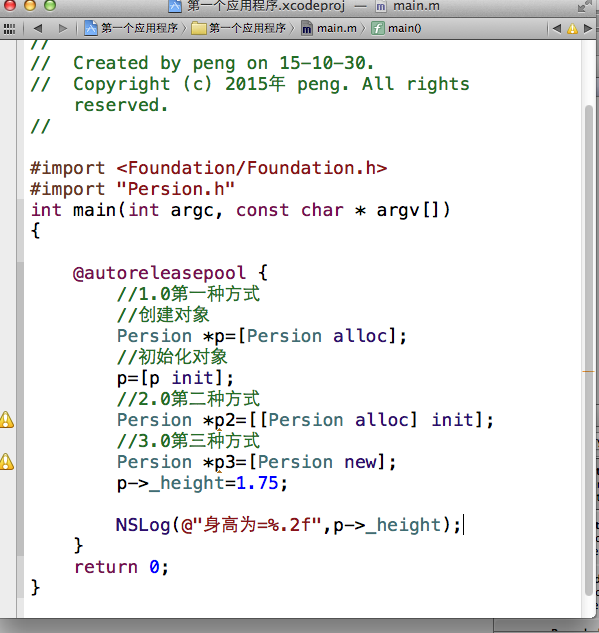Click the xcodeproj title bar icon

pyautogui.click(x=175, y=6)
